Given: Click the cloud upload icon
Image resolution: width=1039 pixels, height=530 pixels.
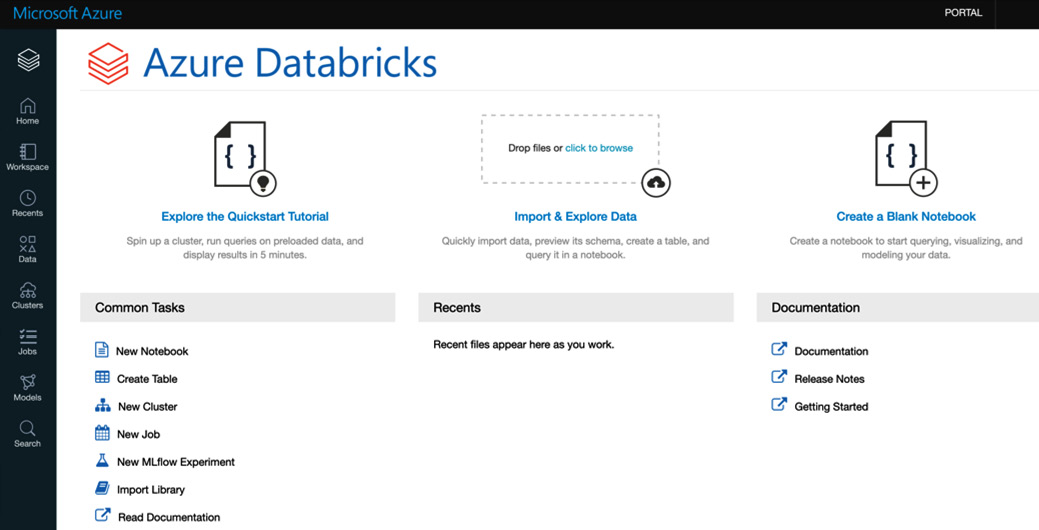Looking at the screenshot, I should (656, 183).
